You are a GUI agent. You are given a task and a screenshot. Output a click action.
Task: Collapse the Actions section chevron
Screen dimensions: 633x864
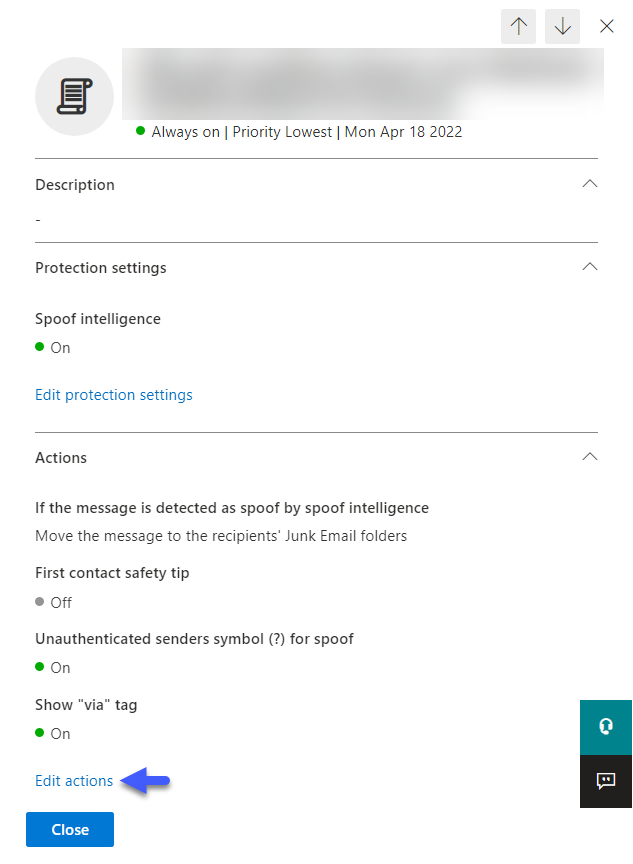589,457
